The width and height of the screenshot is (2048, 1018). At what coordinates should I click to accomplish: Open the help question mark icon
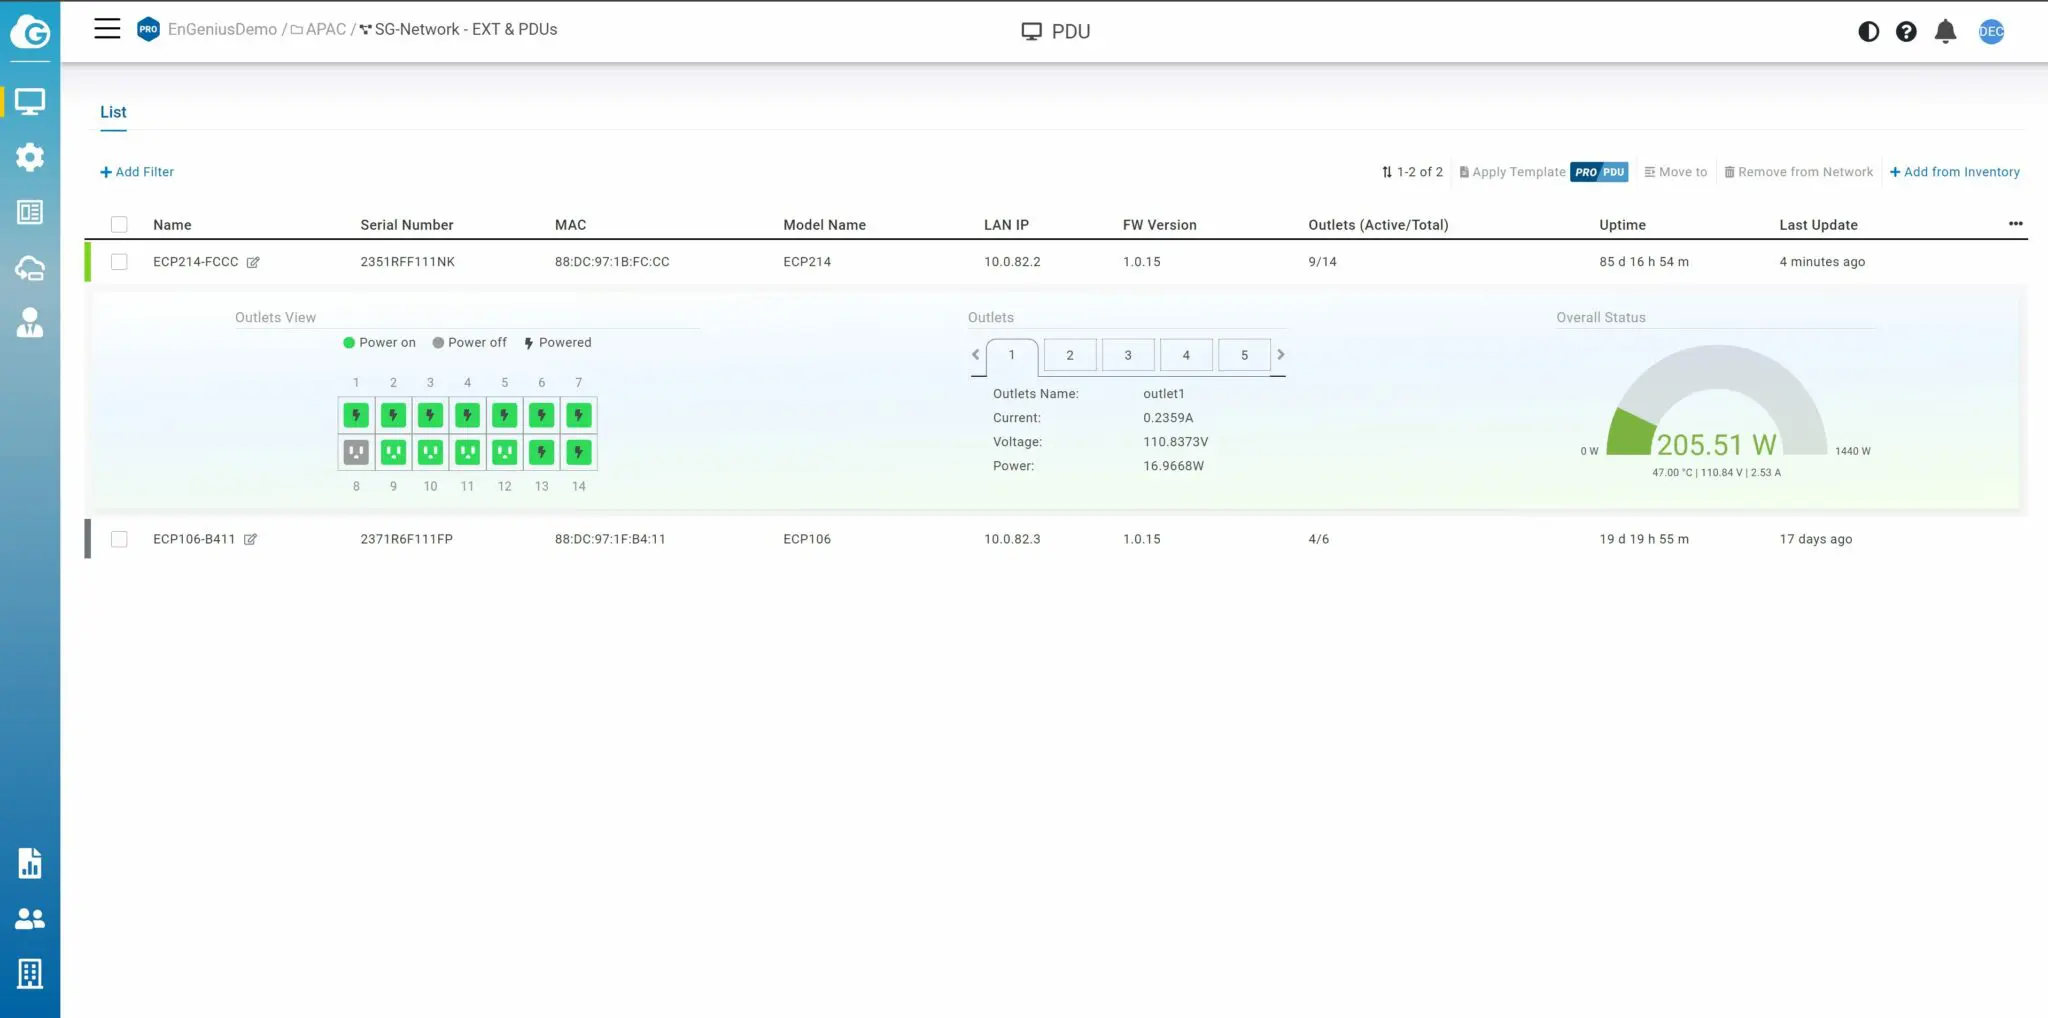[x=1906, y=31]
